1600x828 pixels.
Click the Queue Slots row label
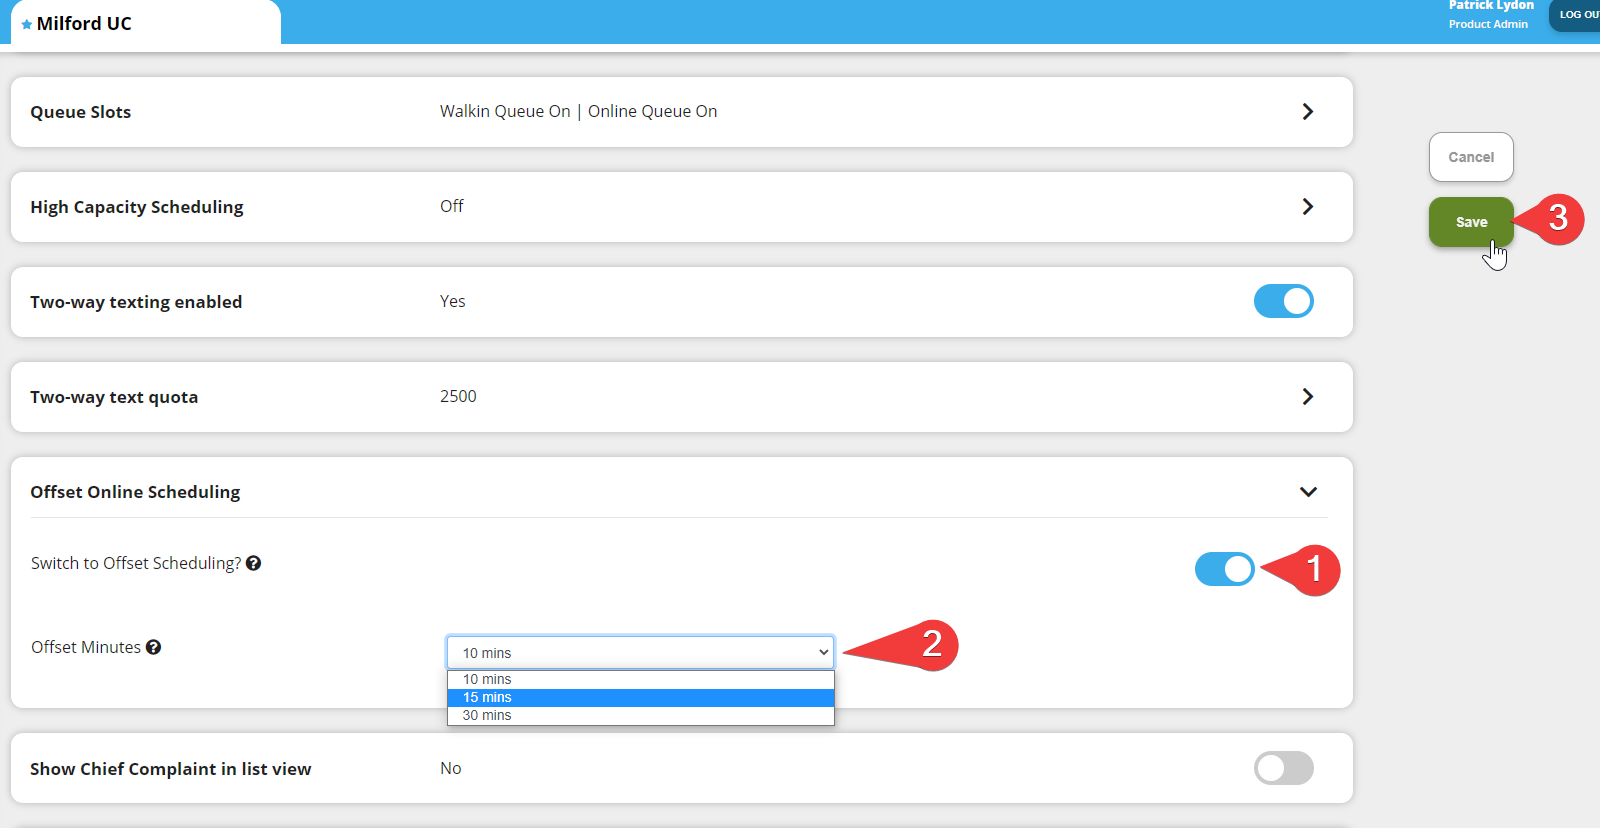(81, 112)
